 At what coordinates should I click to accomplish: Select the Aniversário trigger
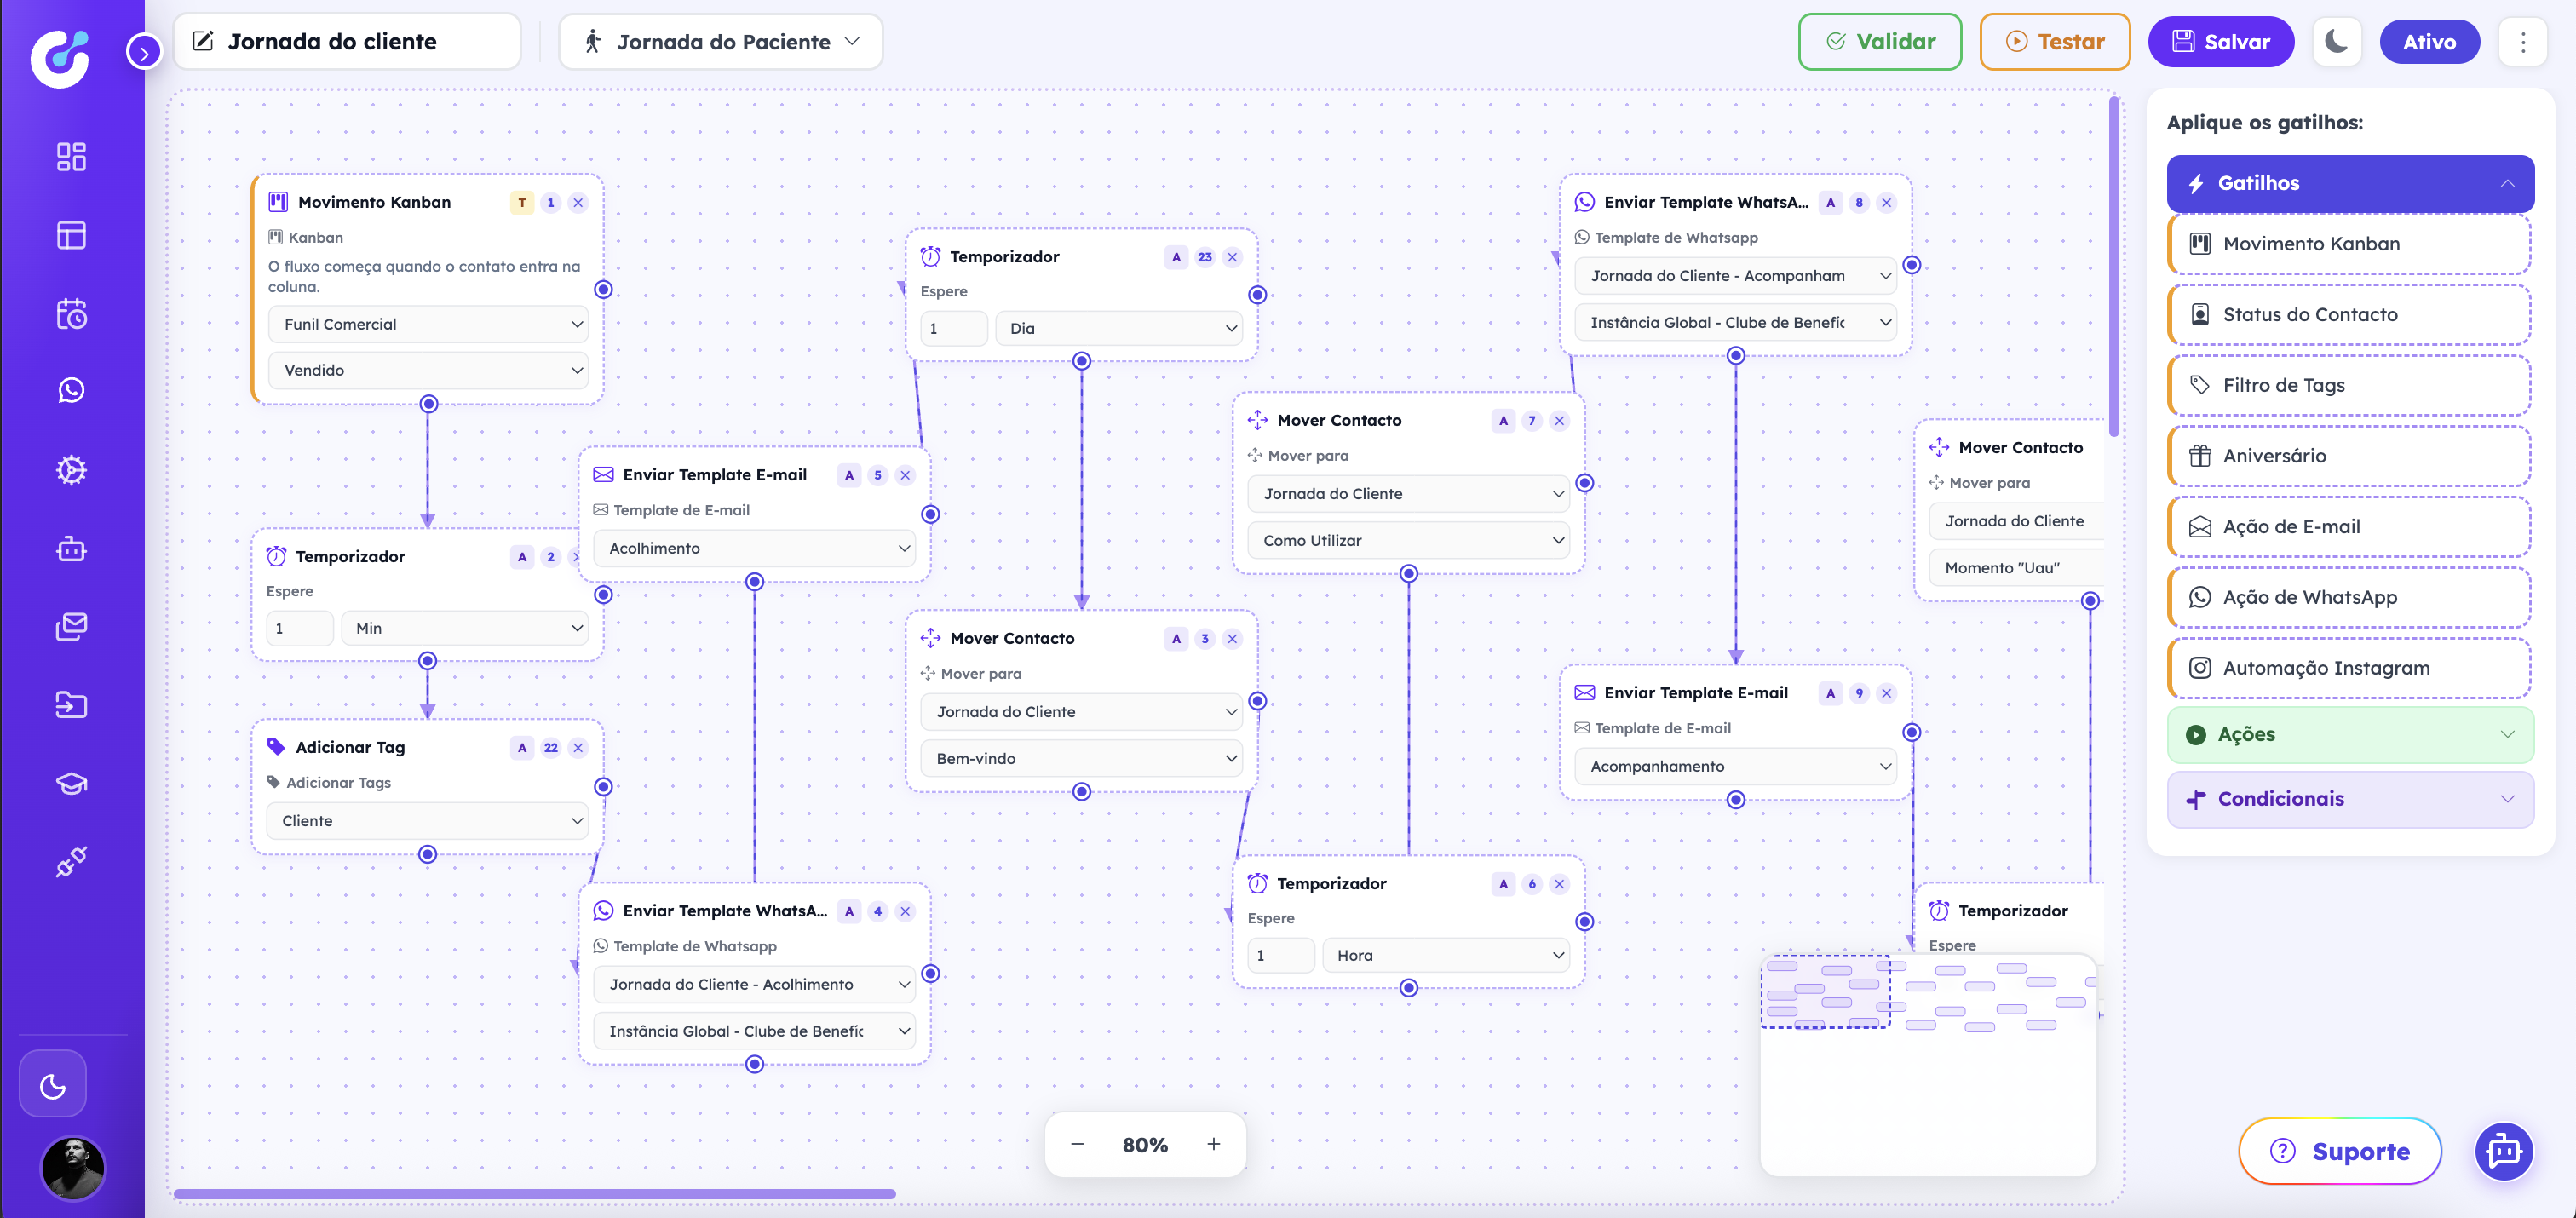2350,456
